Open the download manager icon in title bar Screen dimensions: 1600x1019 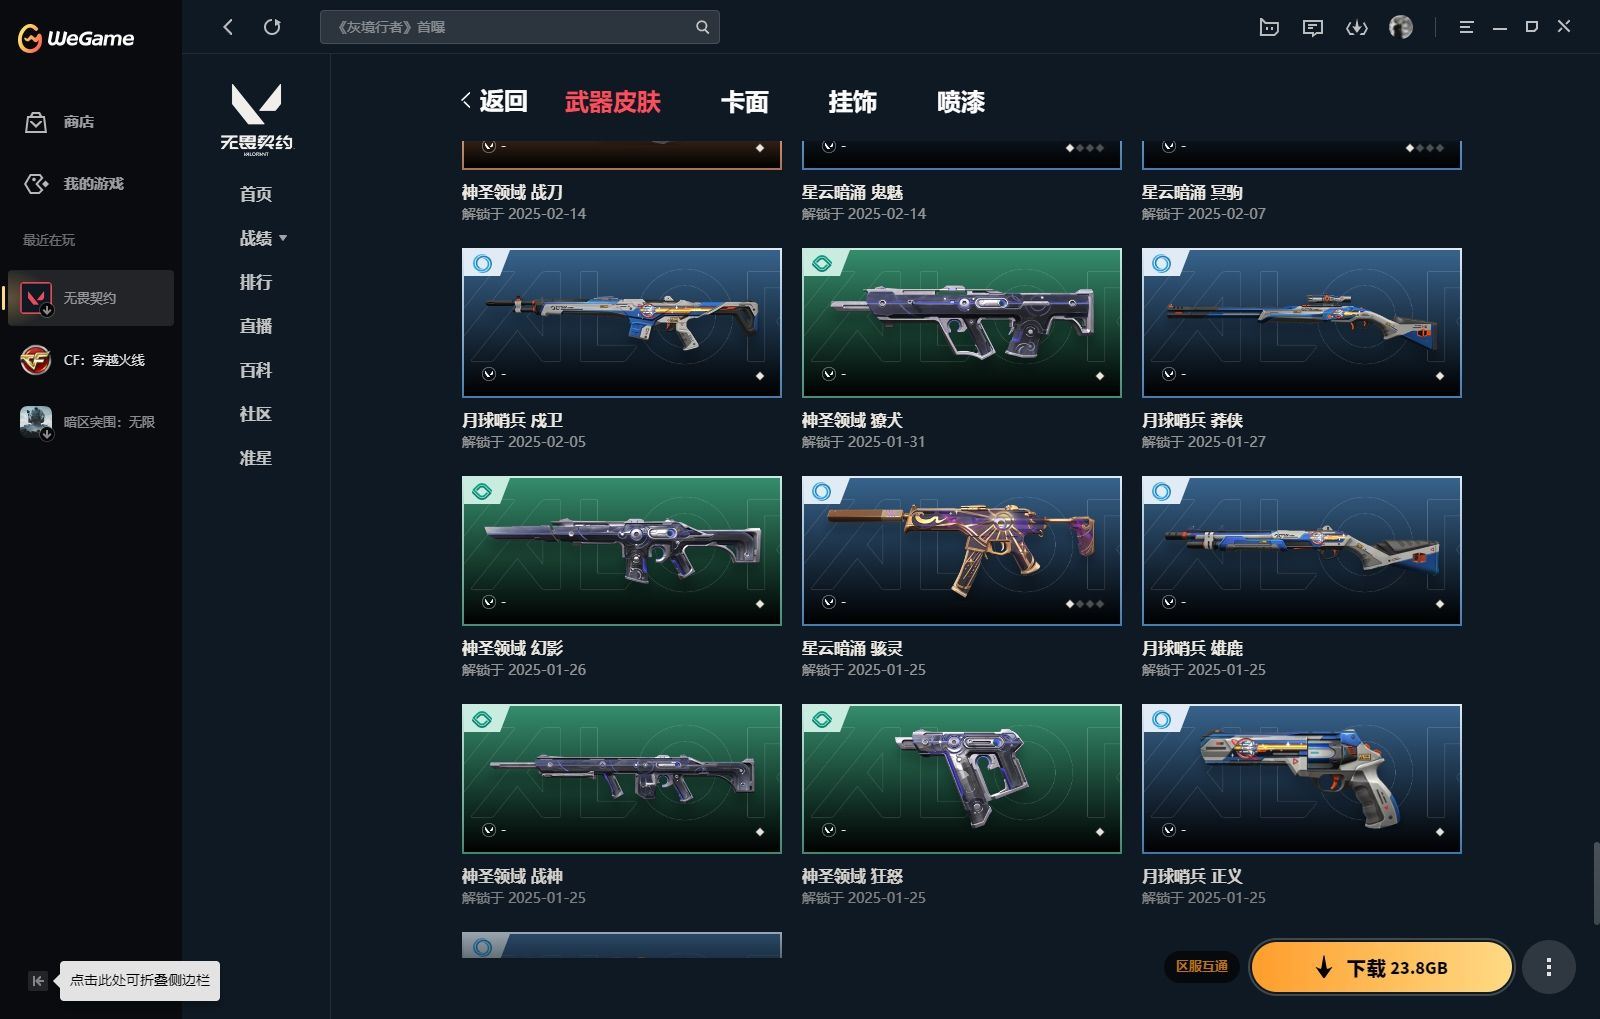click(1356, 27)
